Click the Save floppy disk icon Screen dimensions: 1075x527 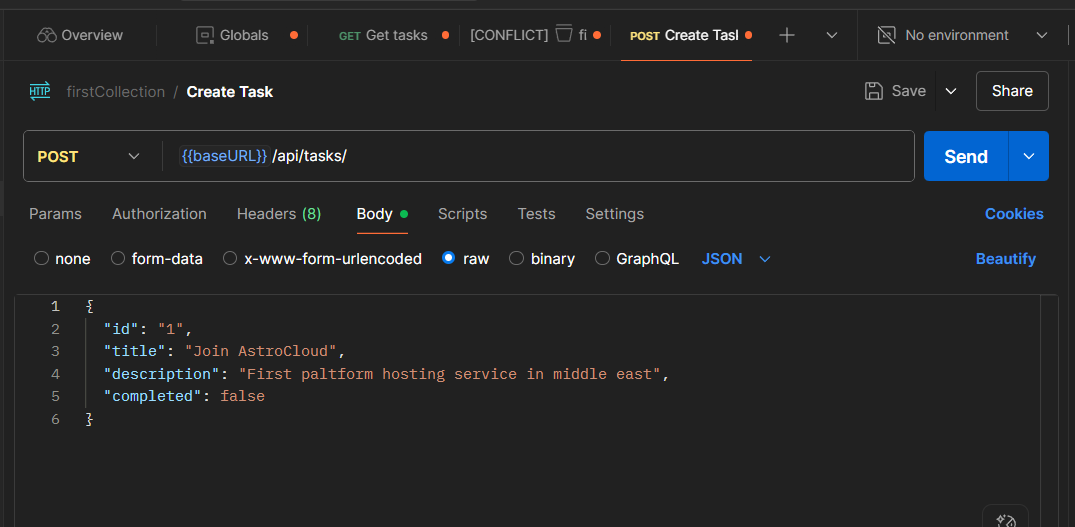pos(874,91)
